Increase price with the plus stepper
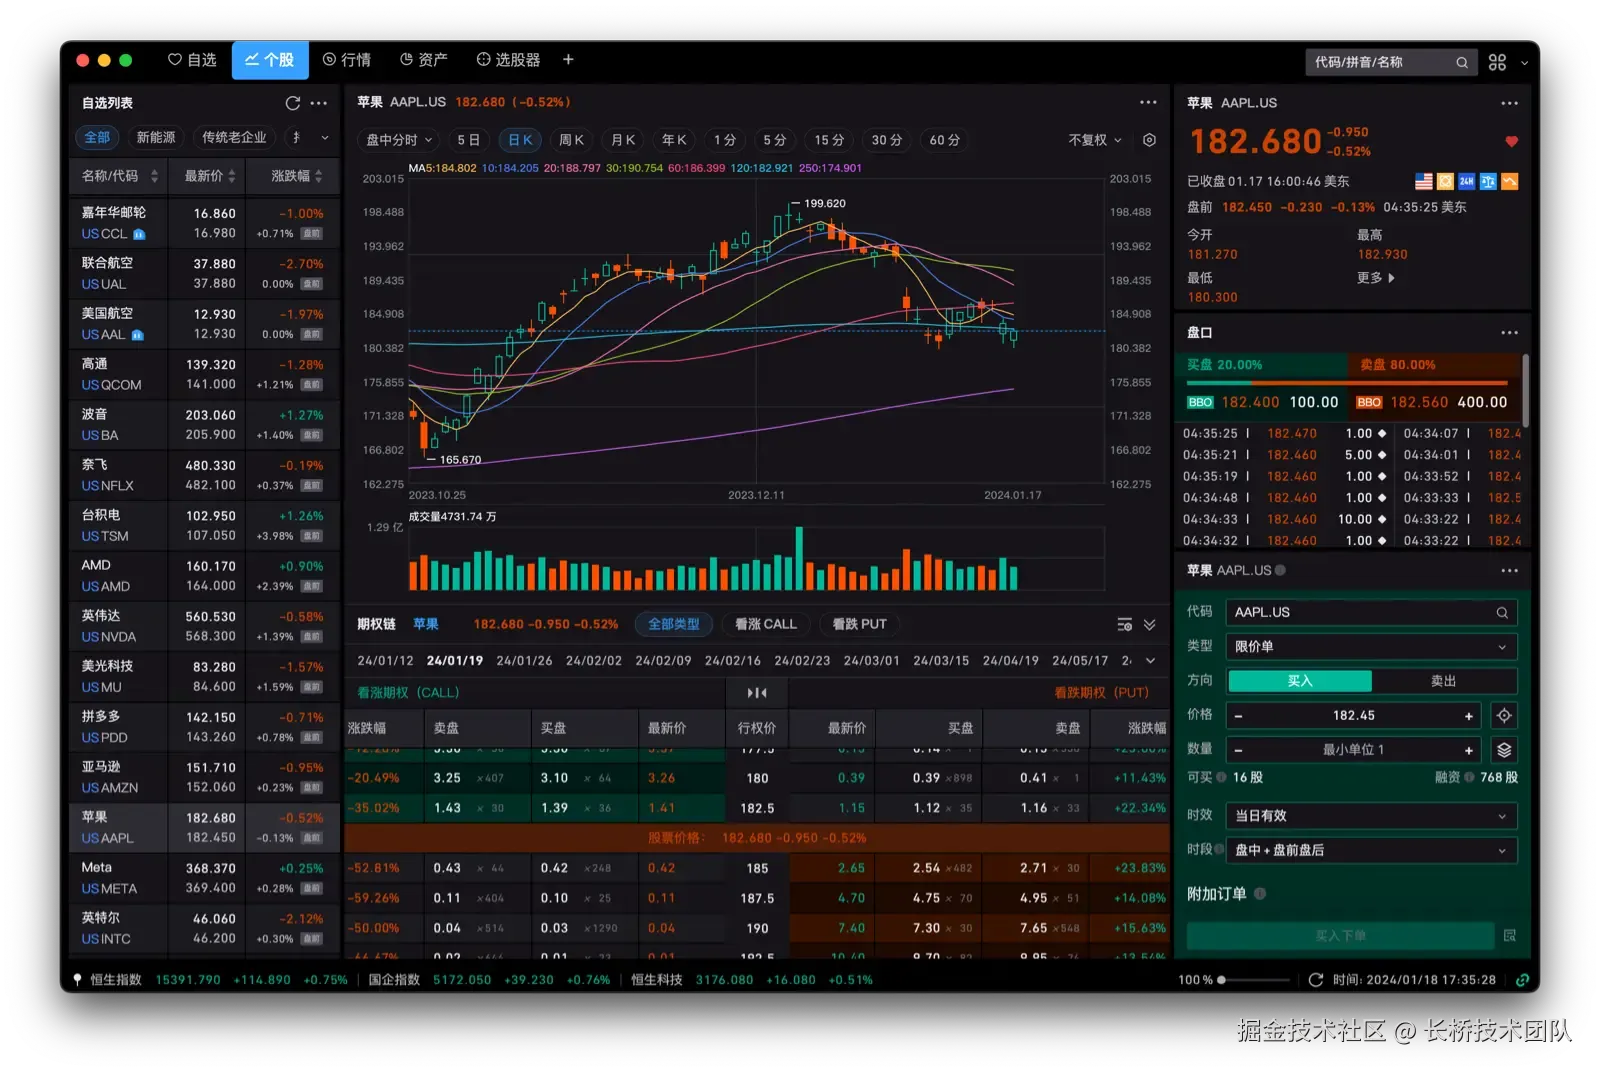Screen dimensions: 1600x1072 tap(1468, 716)
